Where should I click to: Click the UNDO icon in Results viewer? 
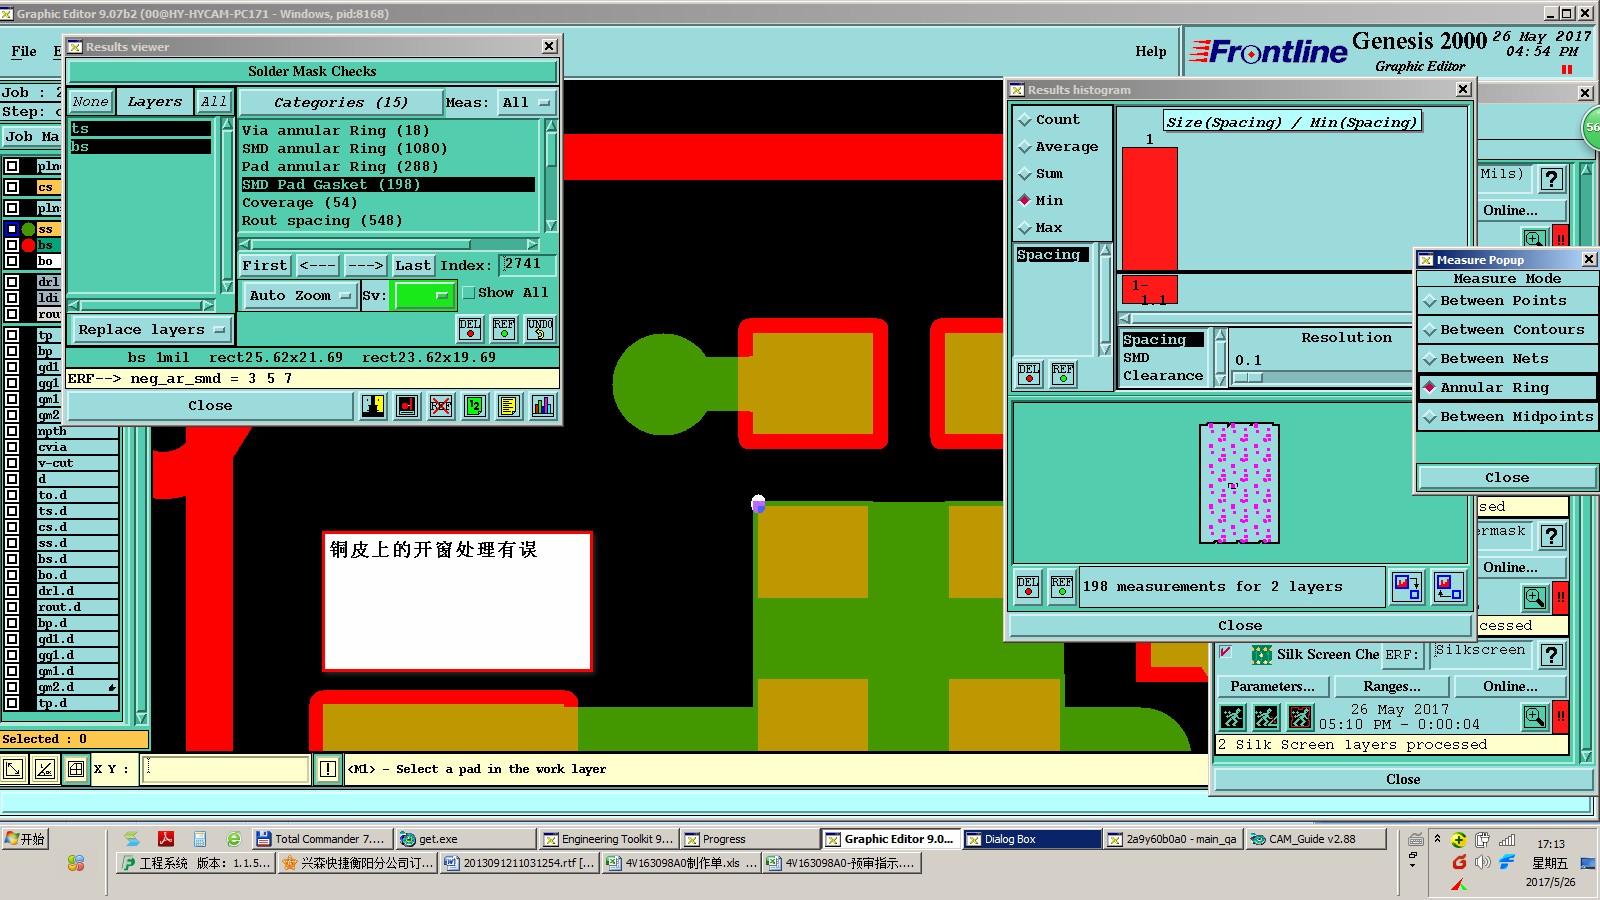(x=540, y=328)
